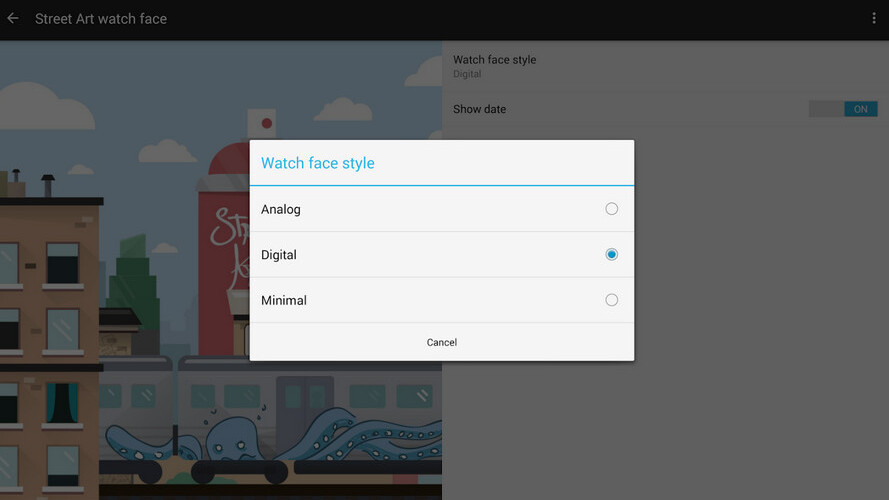The image size is (889, 500).
Task: Click the Analog option label
Action: (x=281, y=209)
